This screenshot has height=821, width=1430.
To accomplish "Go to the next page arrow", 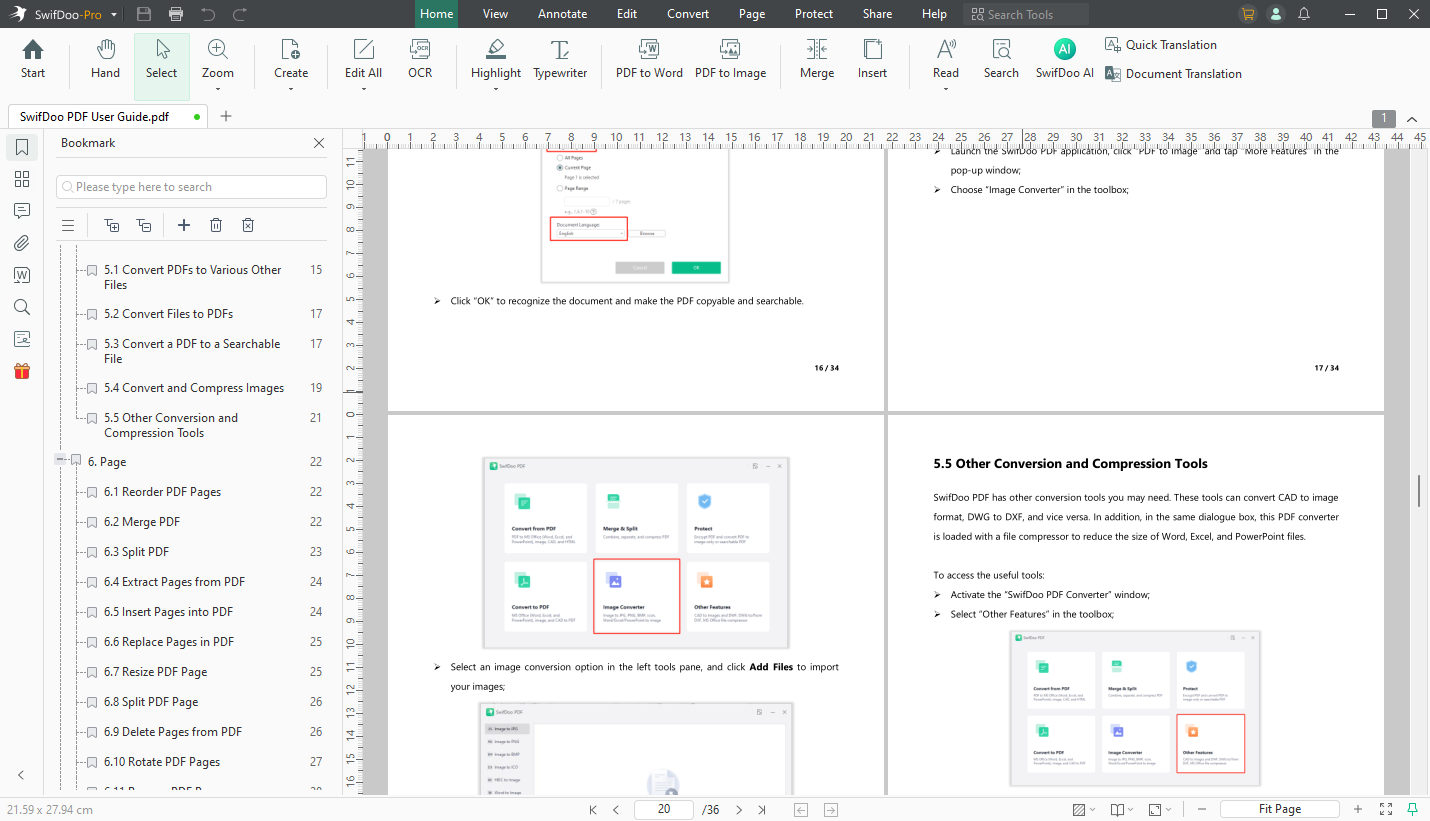I will pos(740,809).
